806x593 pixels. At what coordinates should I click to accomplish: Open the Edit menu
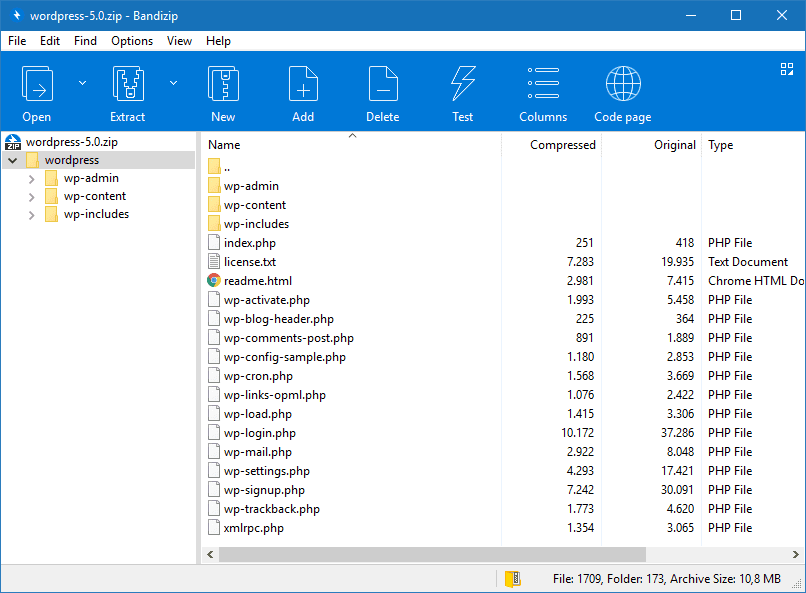pos(50,41)
